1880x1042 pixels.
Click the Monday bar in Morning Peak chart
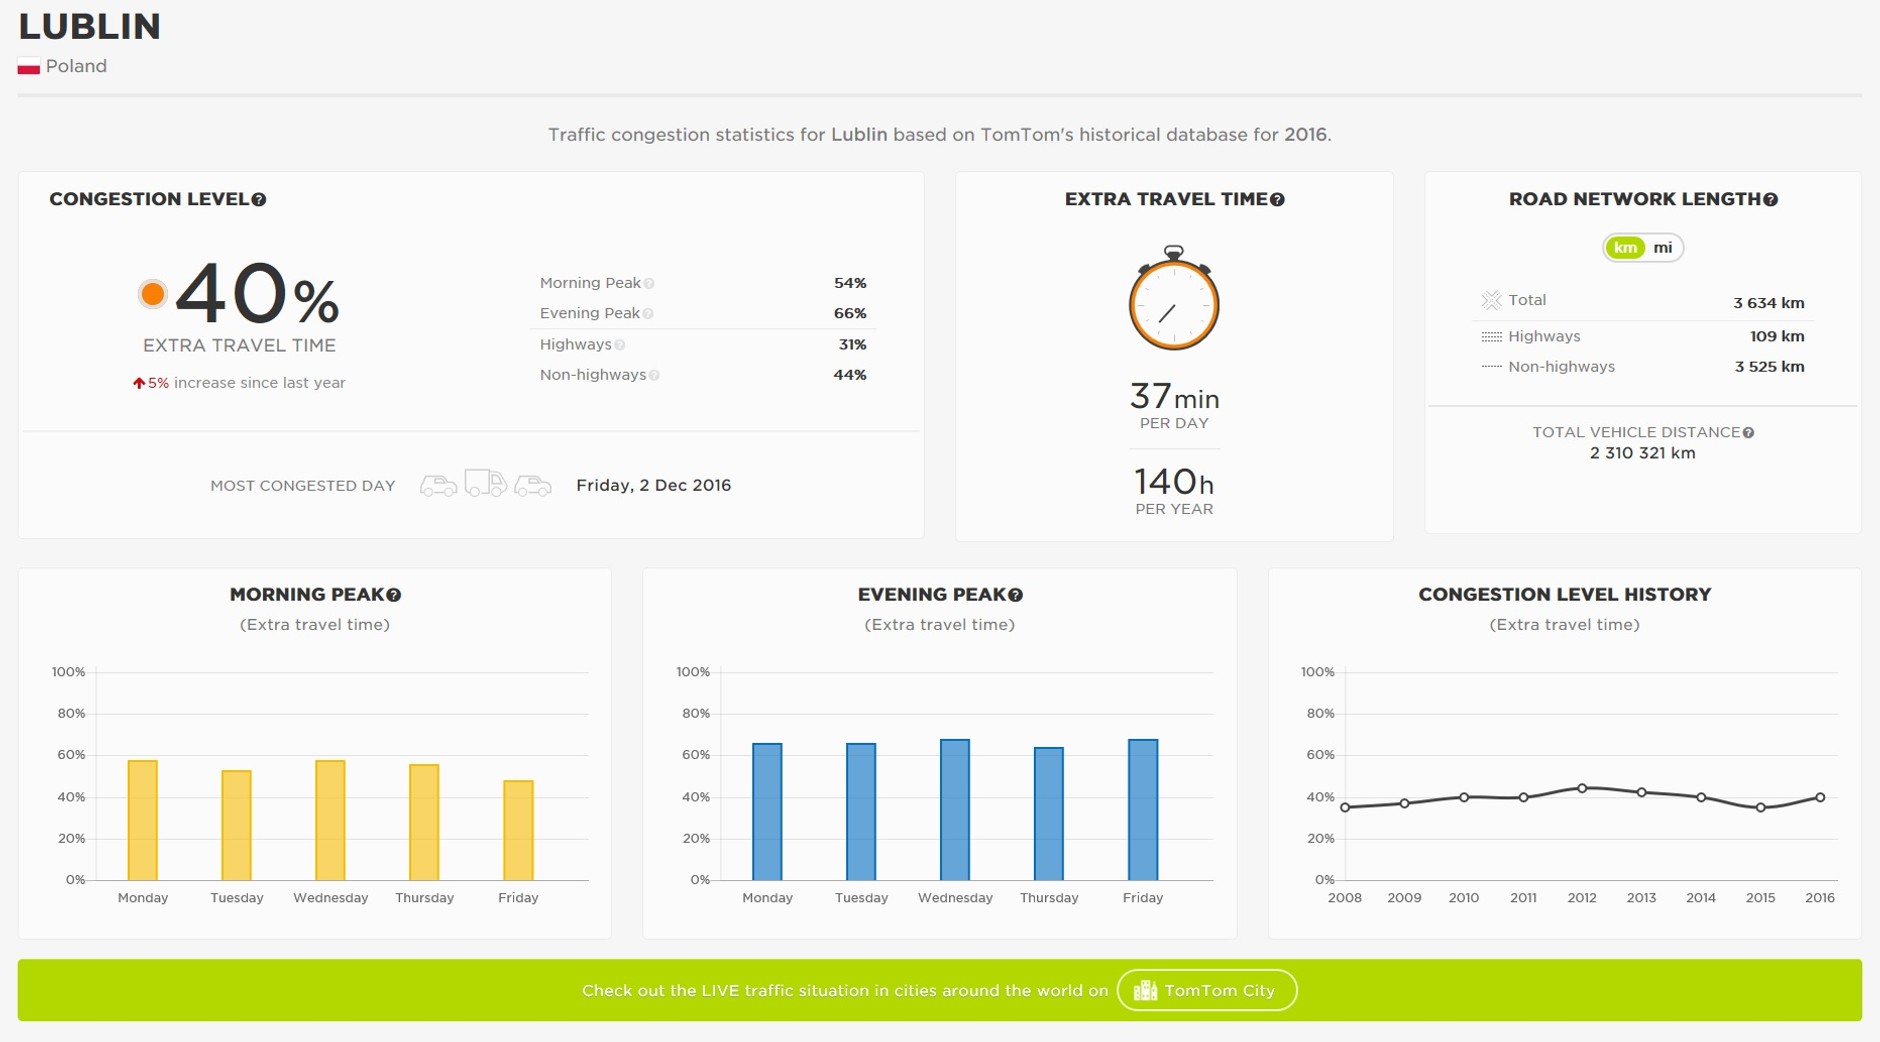pos(142,820)
